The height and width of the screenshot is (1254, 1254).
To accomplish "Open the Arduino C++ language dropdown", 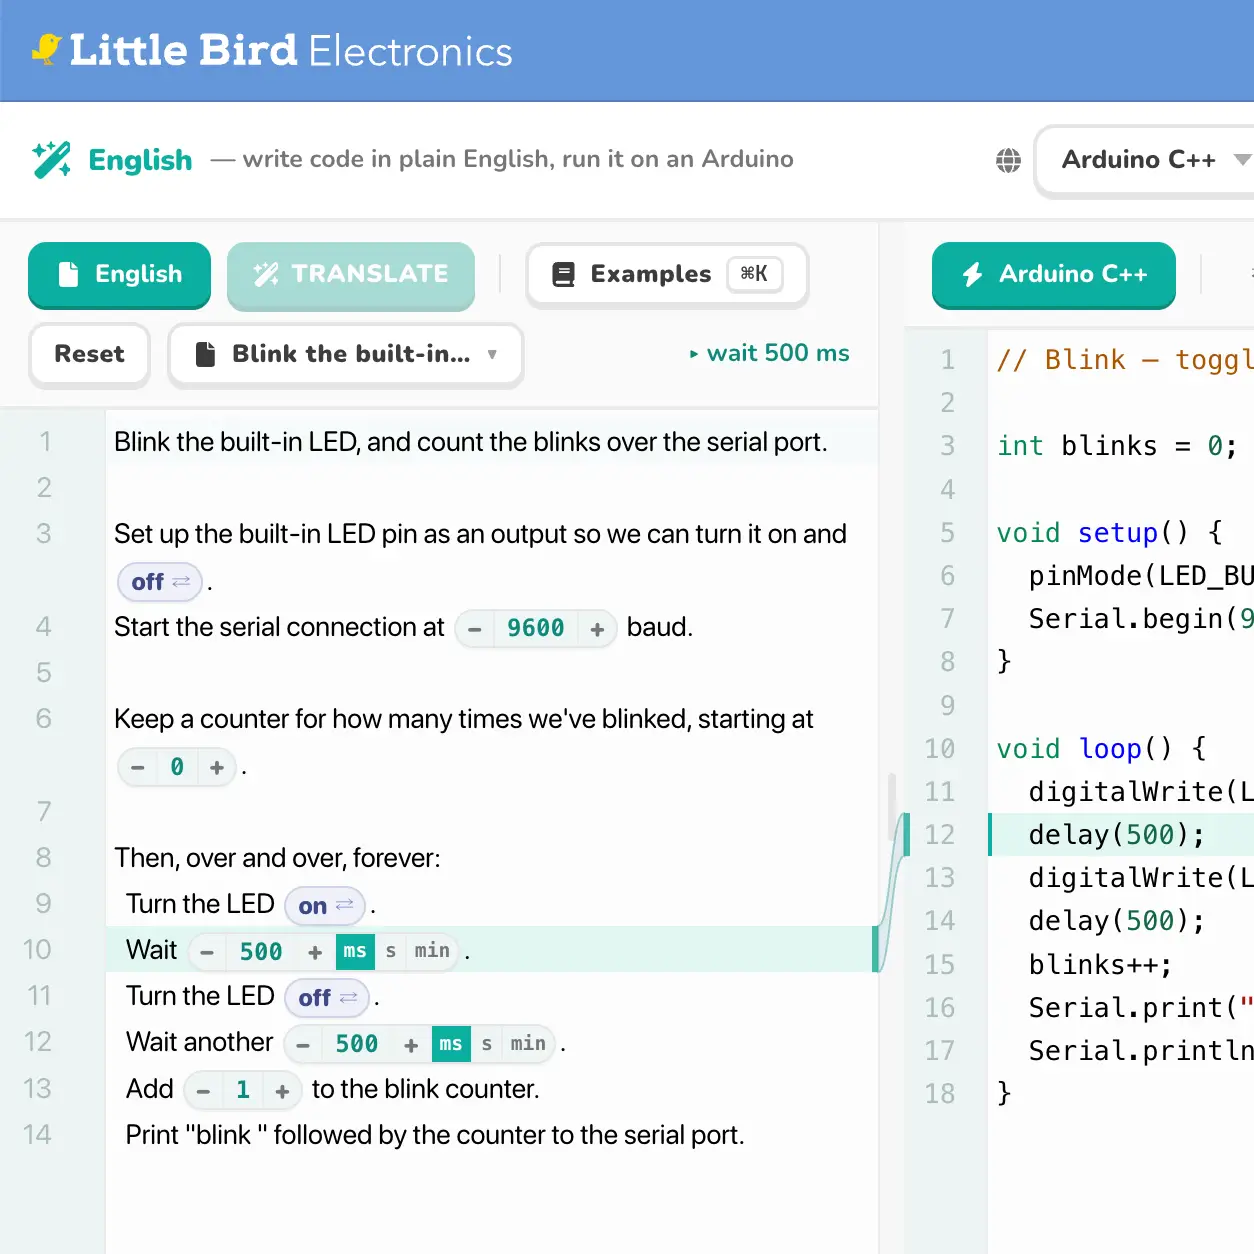I will (1146, 160).
